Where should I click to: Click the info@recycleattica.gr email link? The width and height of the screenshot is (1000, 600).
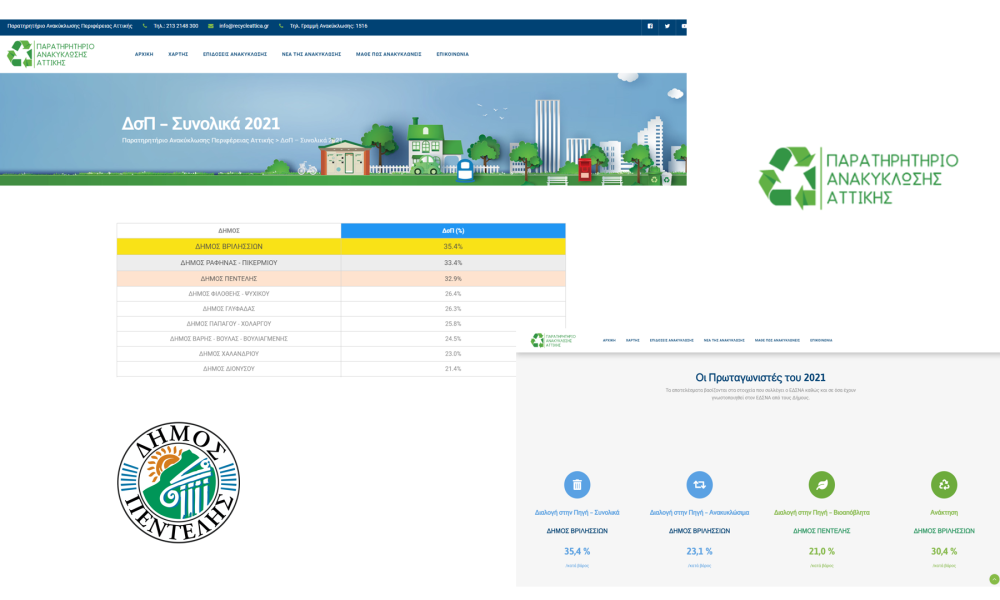[x=244, y=26]
